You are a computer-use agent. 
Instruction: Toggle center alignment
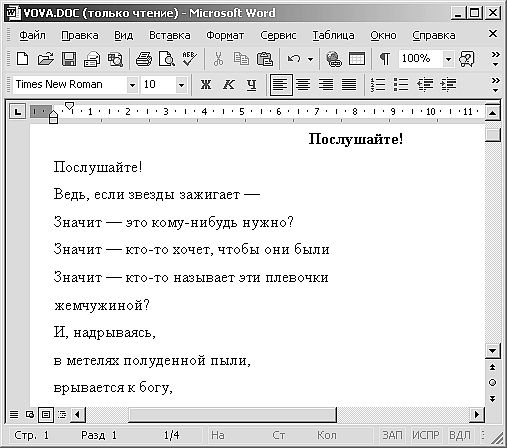pos(303,85)
